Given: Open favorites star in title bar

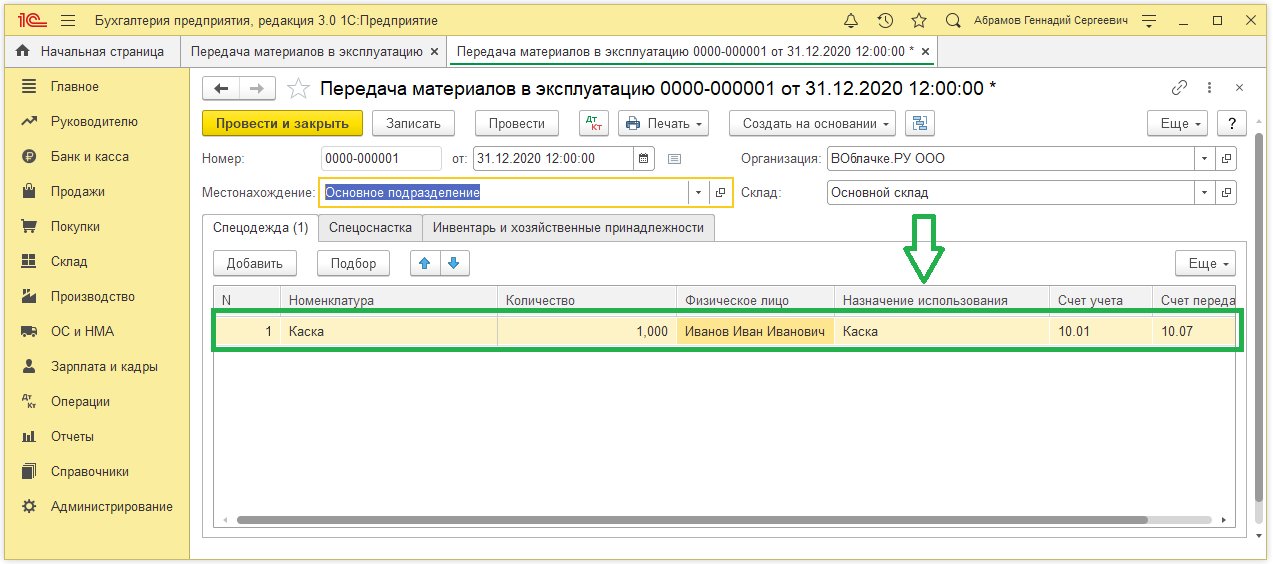Looking at the screenshot, I should click(x=919, y=20).
